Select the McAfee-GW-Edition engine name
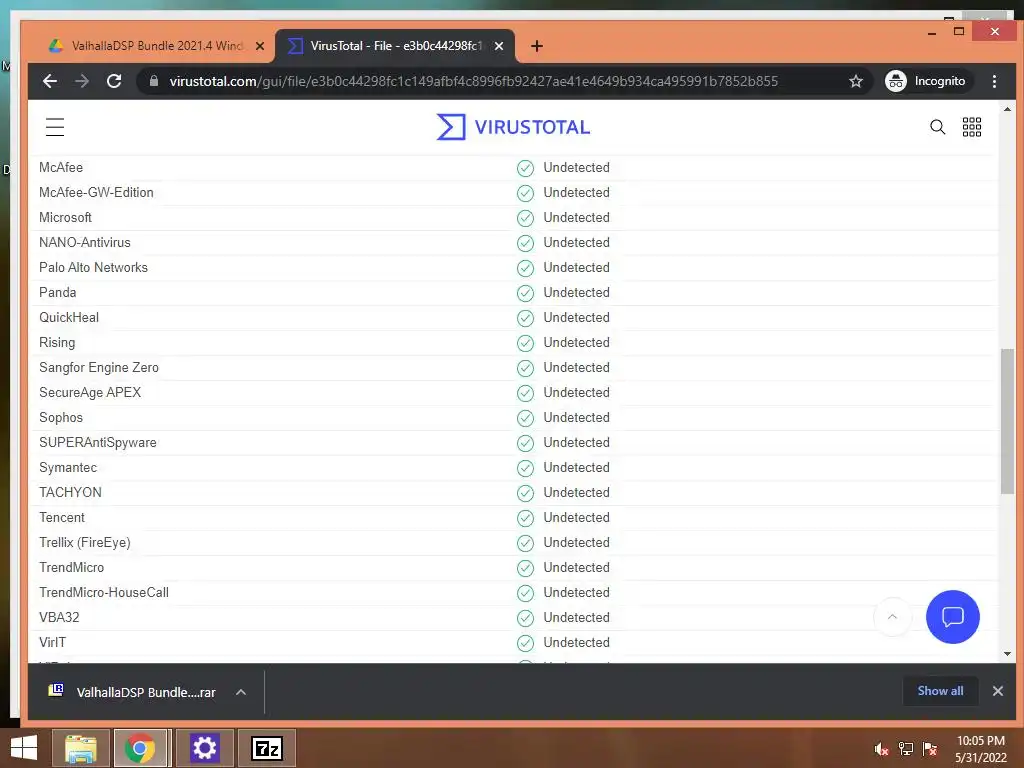The height and width of the screenshot is (768, 1024). pyautogui.click(x=96, y=193)
